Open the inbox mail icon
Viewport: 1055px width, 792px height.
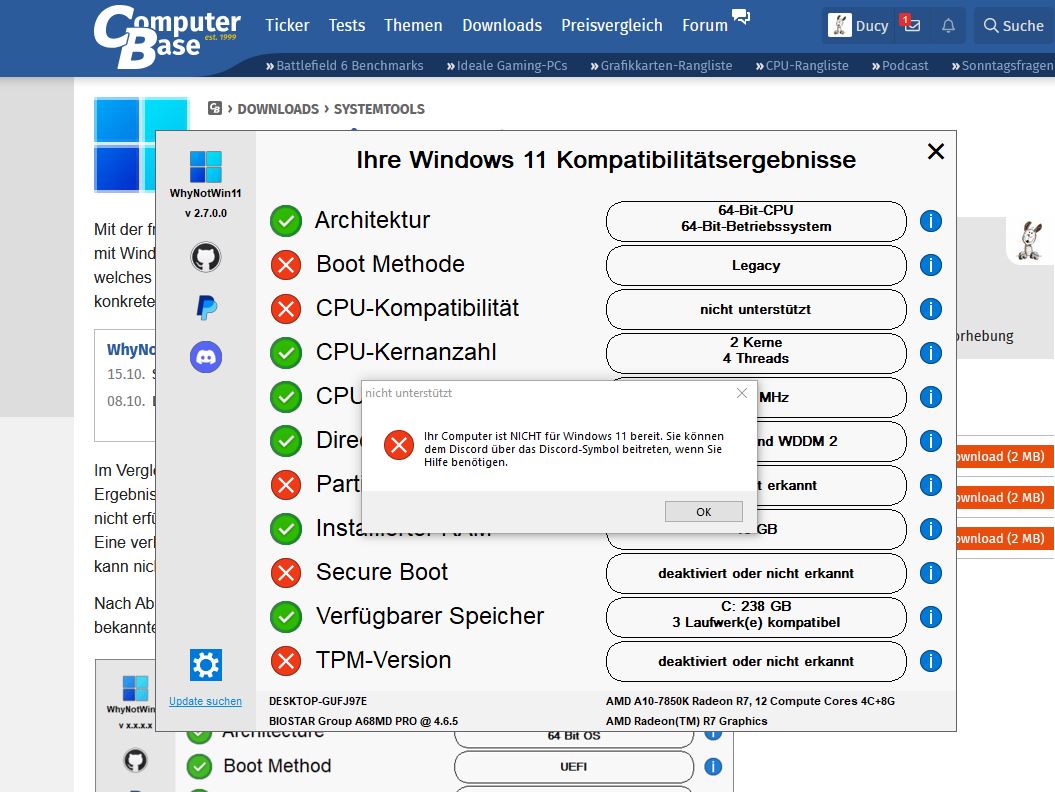pyautogui.click(x=912, y=26)
